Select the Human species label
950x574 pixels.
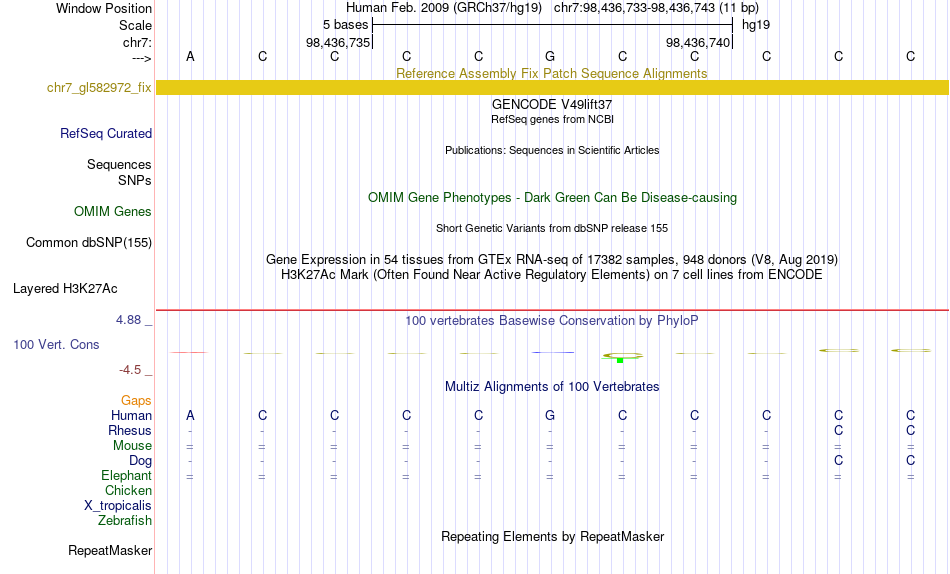[x=131, y=416]
